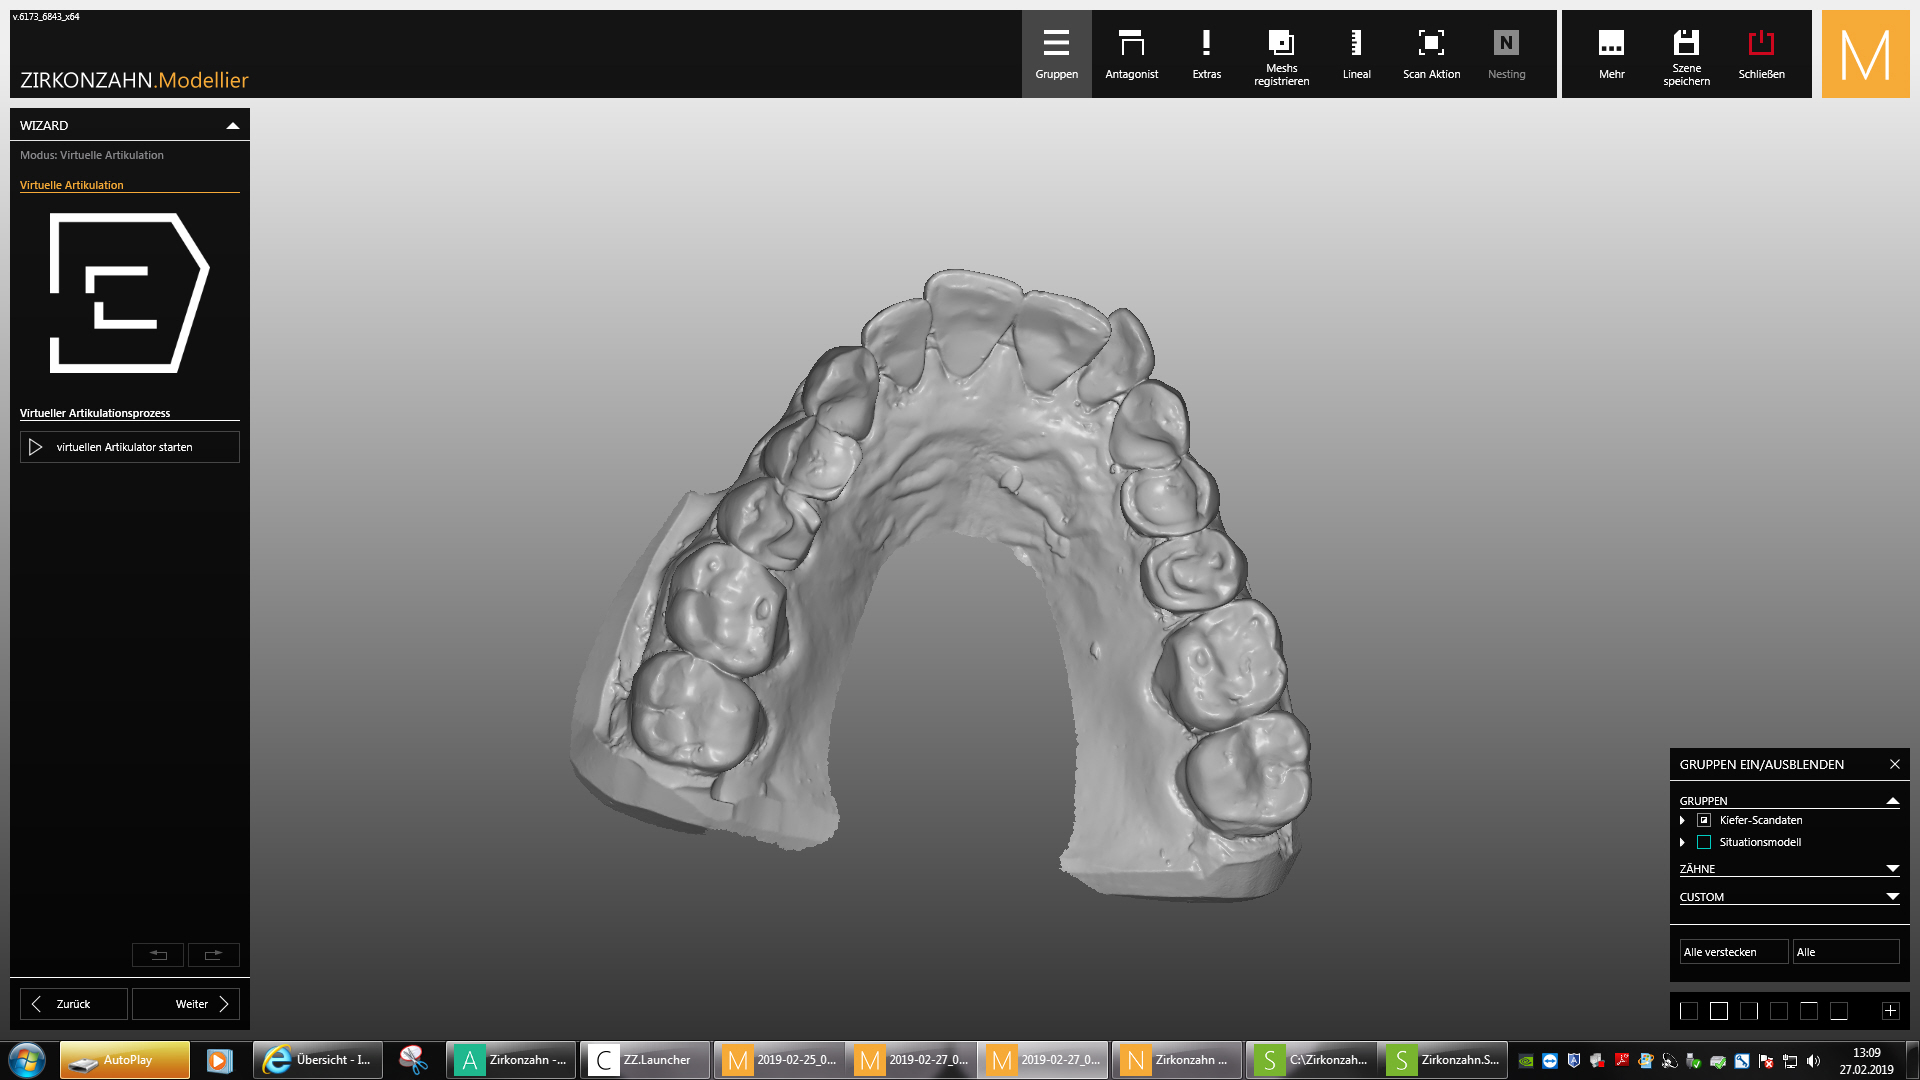Open the Windows Start menu
Image resolution: width=1920 pixels, height=1080 pixels.
27,1060
